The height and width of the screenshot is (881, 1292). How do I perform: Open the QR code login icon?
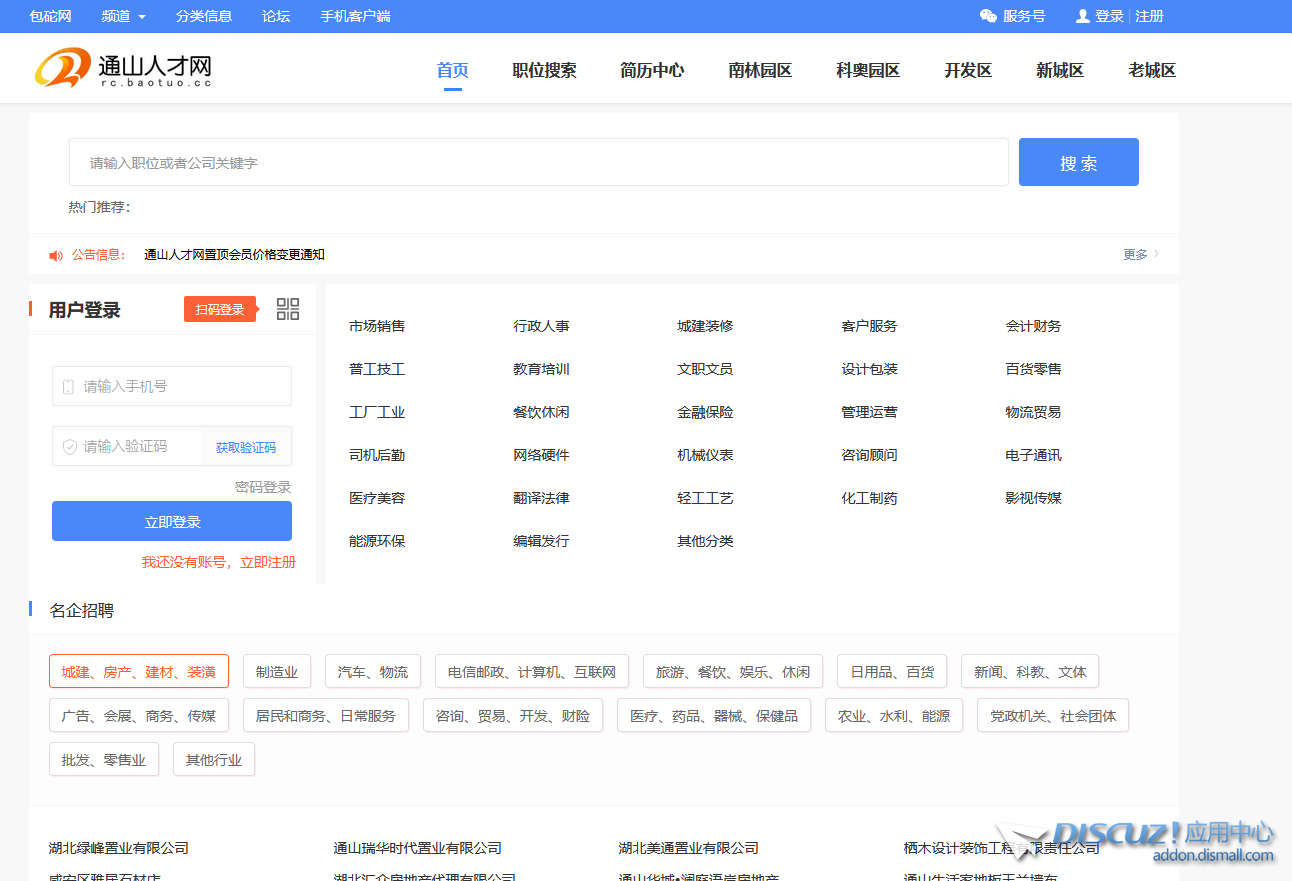tap(288, 309)
